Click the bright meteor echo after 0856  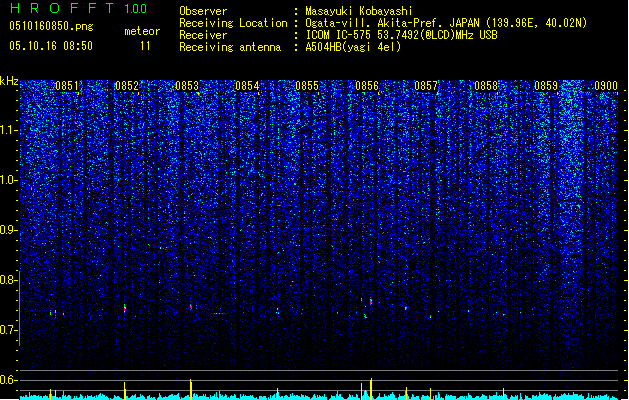click(x=371, y=301)
